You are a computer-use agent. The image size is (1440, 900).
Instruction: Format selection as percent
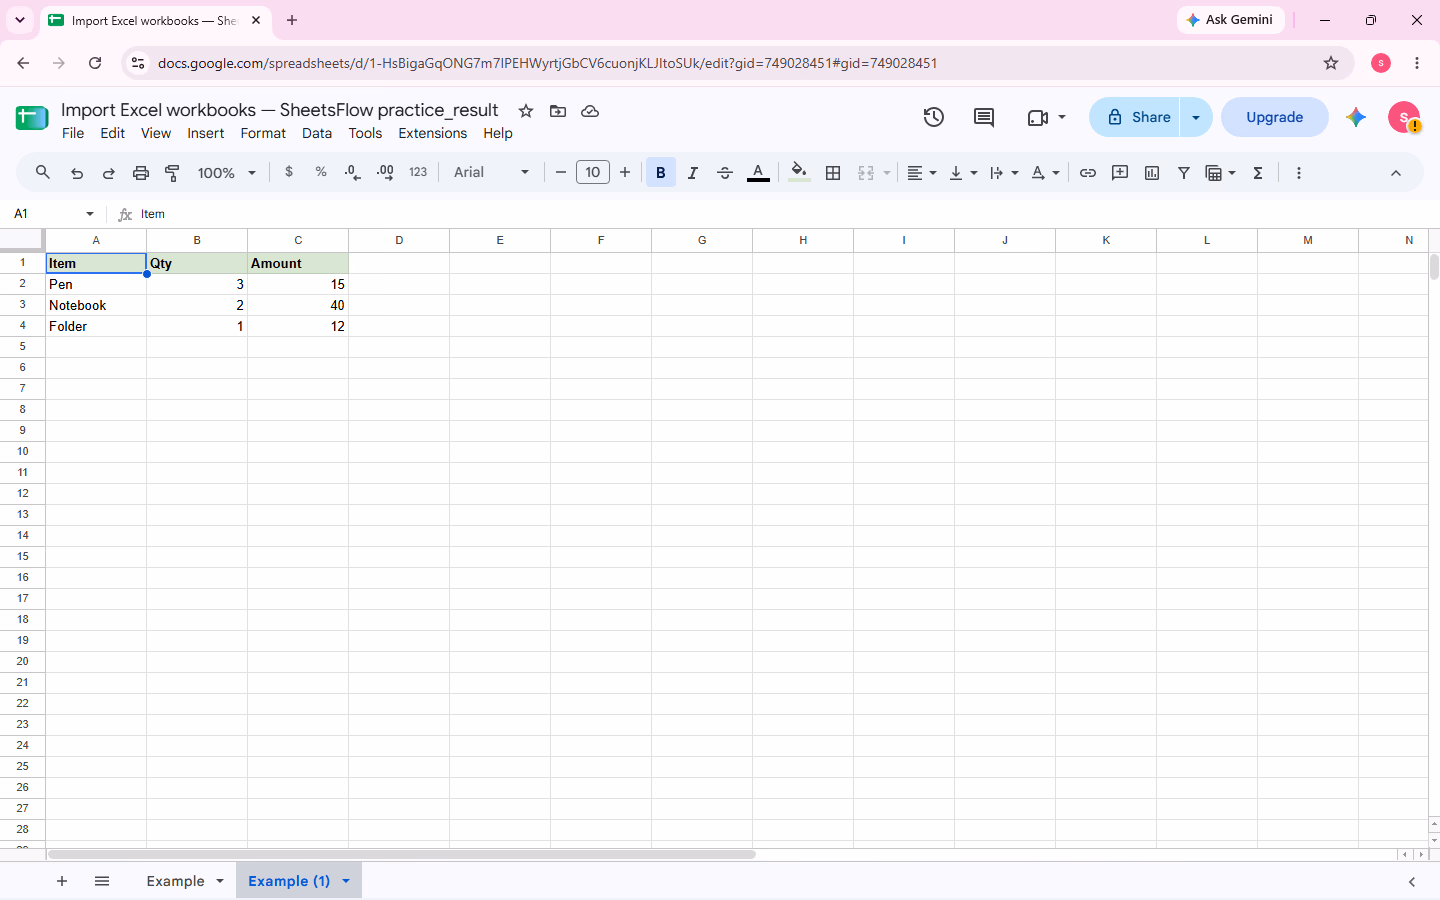coord(321,172)
